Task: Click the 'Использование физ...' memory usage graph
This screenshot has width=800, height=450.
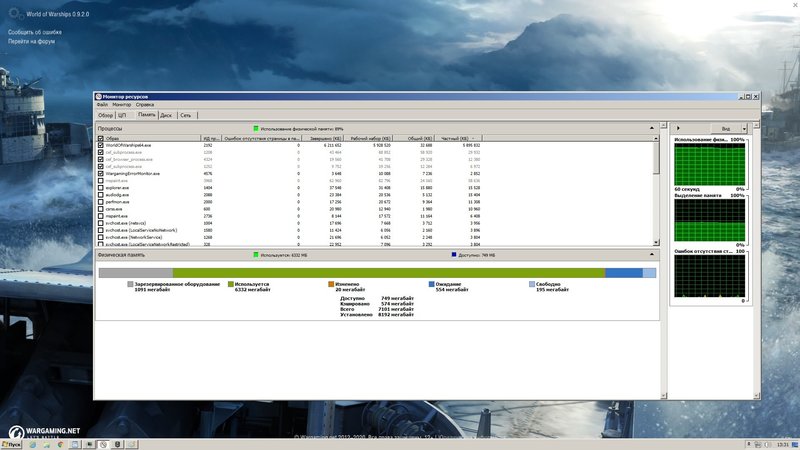Action: (709, 164)
